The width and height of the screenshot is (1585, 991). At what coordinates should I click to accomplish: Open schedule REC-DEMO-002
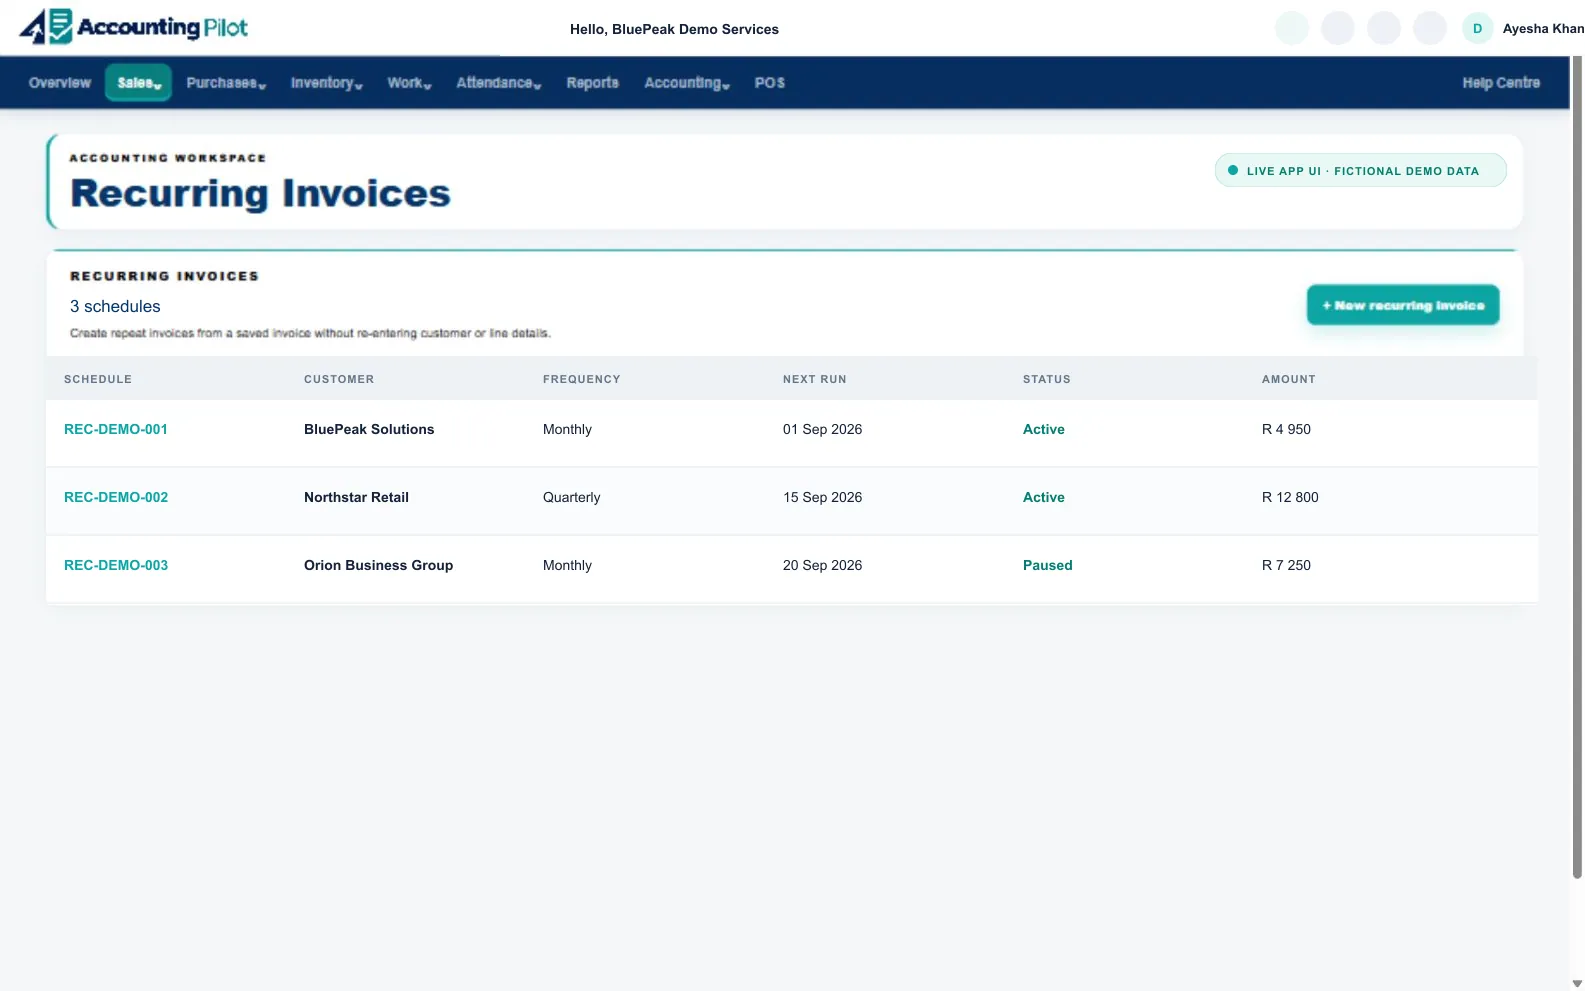tap(116, 497)
